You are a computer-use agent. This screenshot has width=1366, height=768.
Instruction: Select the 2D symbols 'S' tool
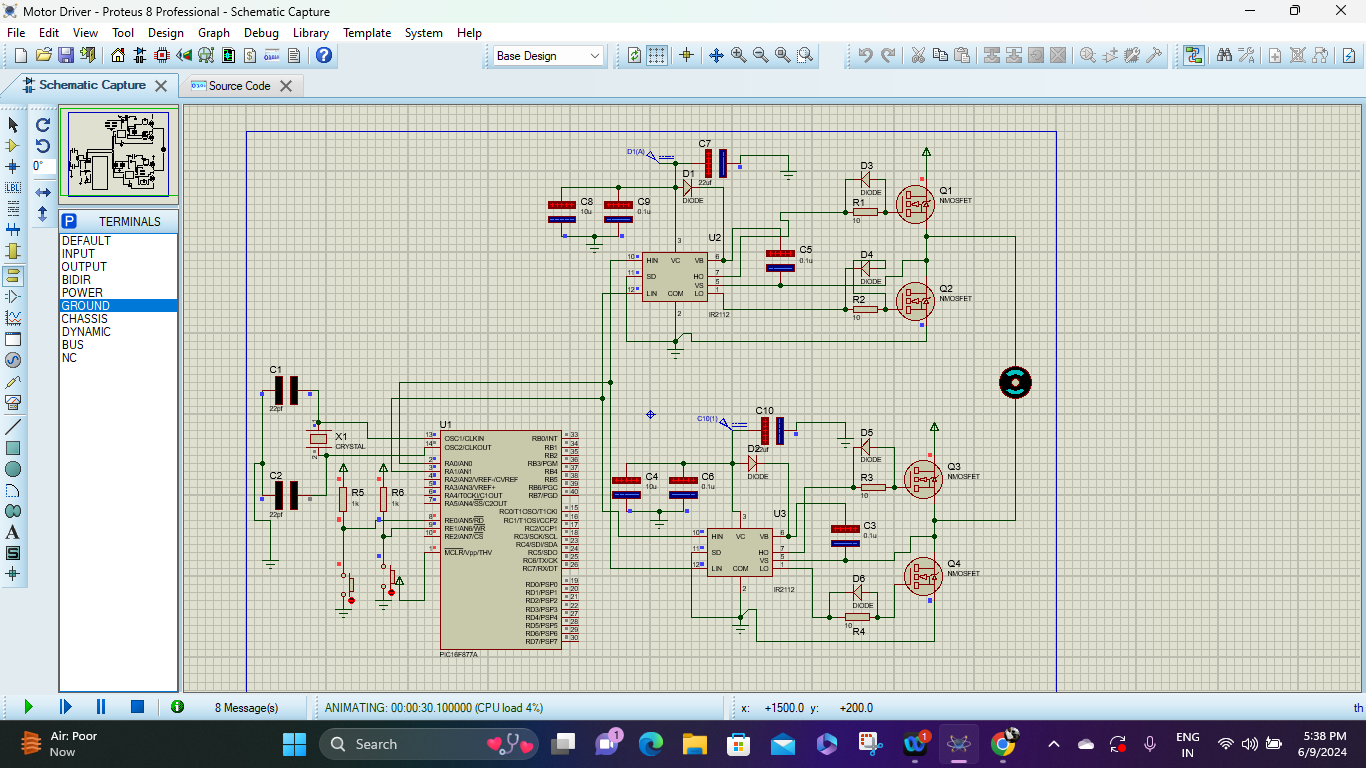(x=13, y=553)
